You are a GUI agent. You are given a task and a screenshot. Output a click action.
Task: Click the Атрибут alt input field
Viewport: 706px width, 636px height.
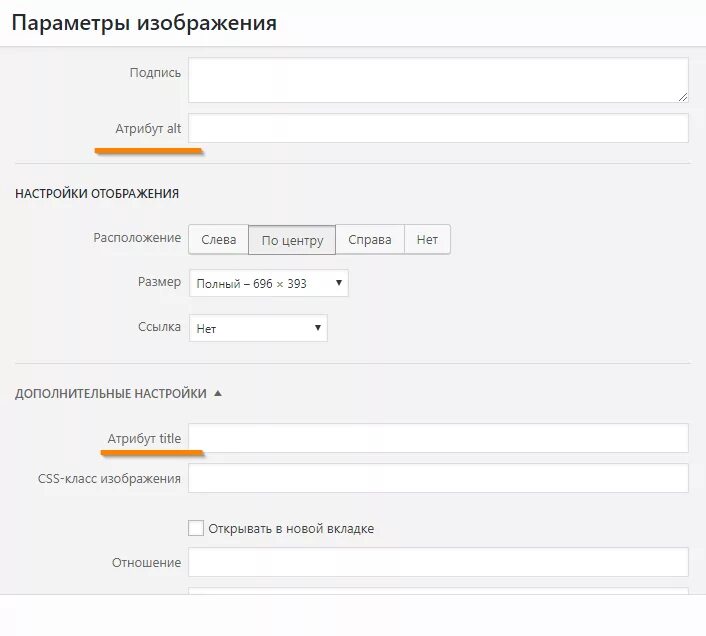click(438, 128)
